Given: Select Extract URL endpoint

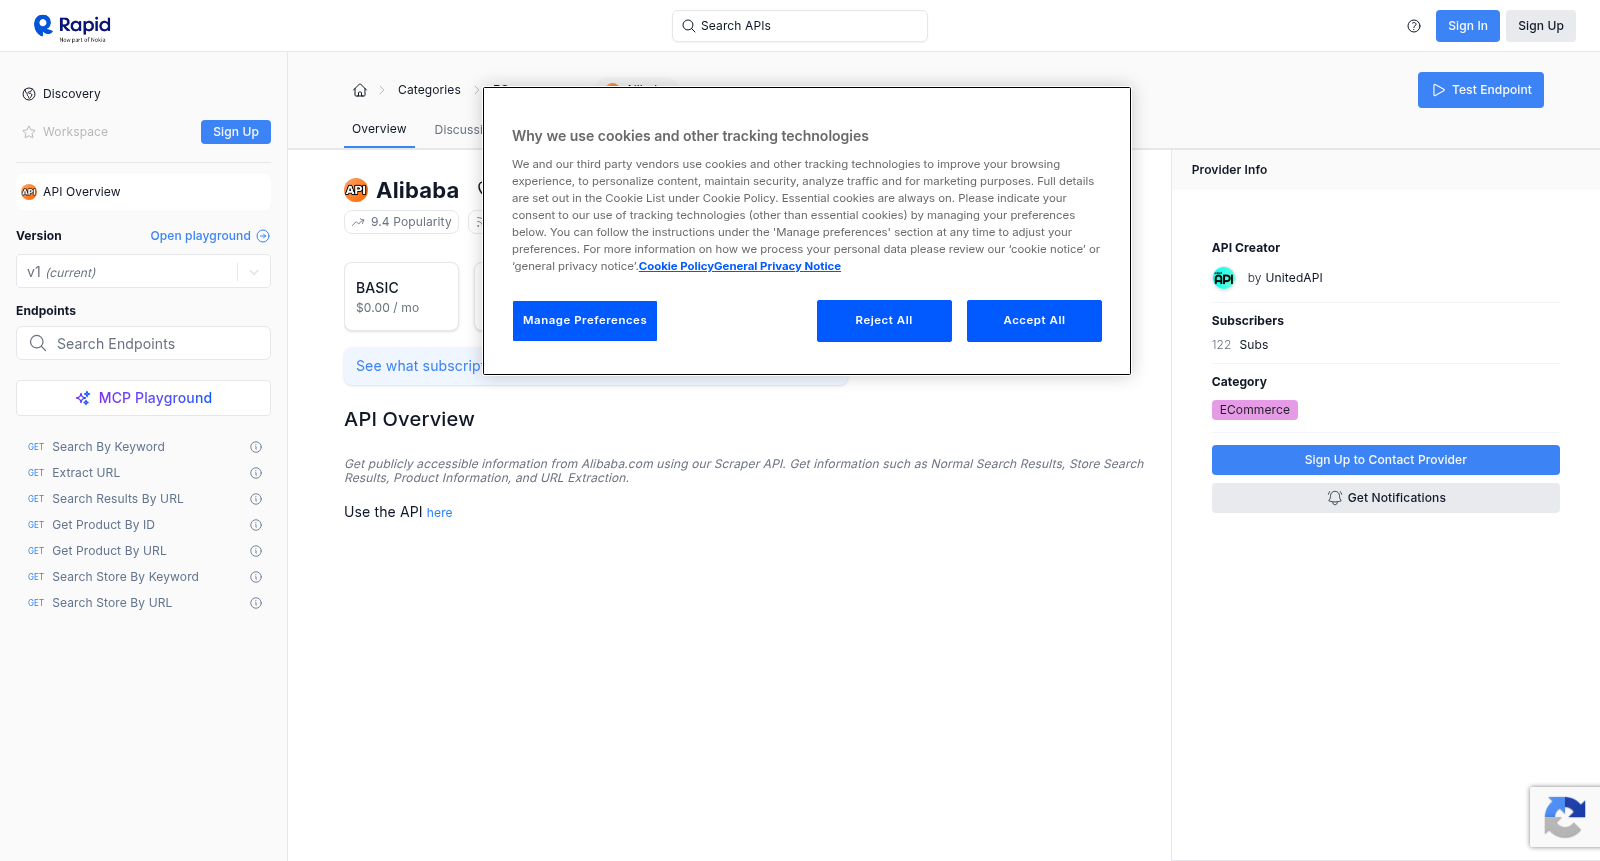Looking at the screenshot, I should coord(86,473).
